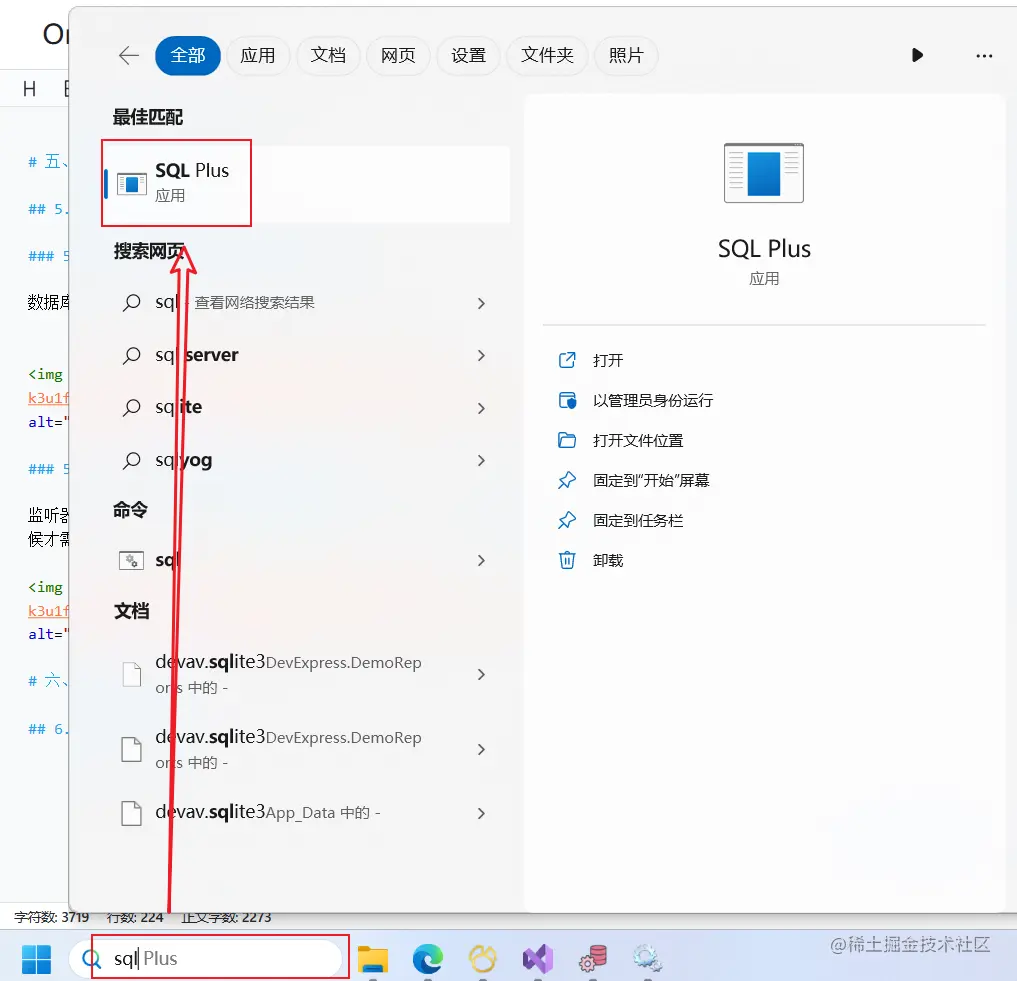Image resolution: width=1017 pixels, height=981 pixels.
Task: Click the magnifier icon in taskbar search box
Action: pos(91,959)
